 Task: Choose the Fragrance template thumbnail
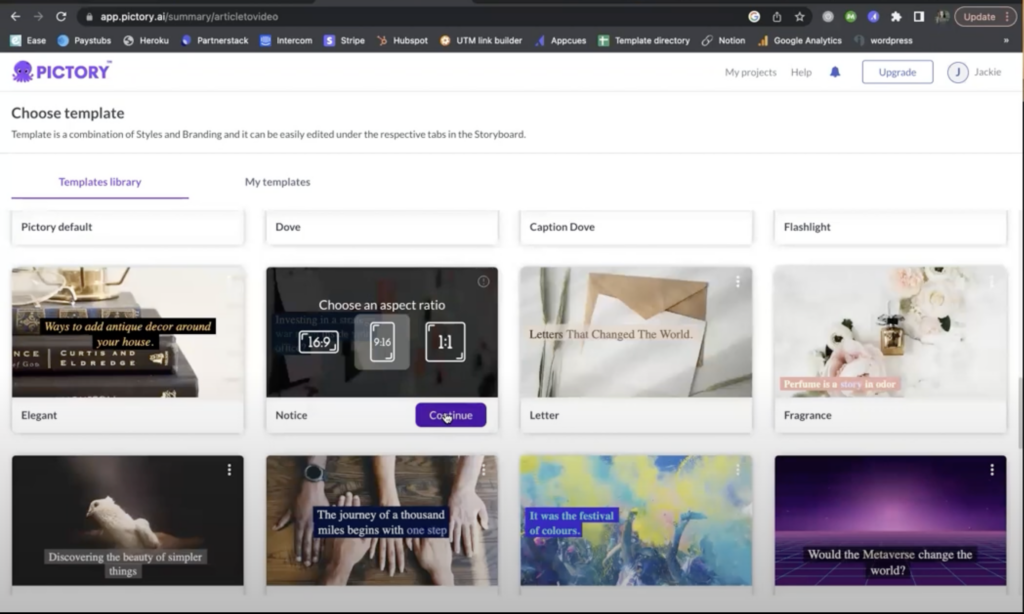coord(890,332)
